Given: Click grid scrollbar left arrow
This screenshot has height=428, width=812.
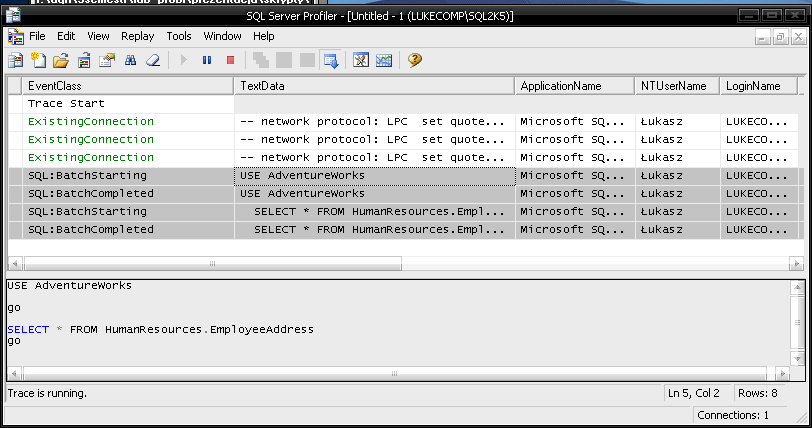Looking at the screenshot, I should point(15,264).
